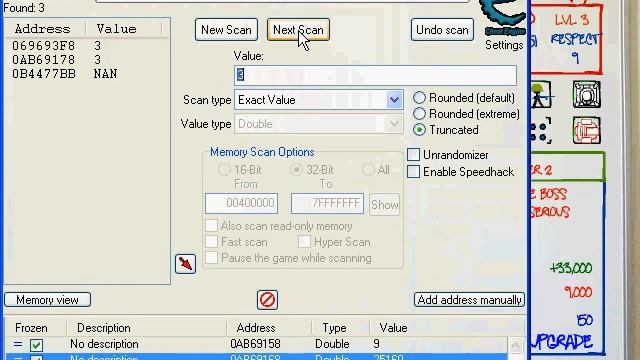Click the address table scroll up arrow
The width and height of the screenshot is (640, 360).
pos(515,345)
